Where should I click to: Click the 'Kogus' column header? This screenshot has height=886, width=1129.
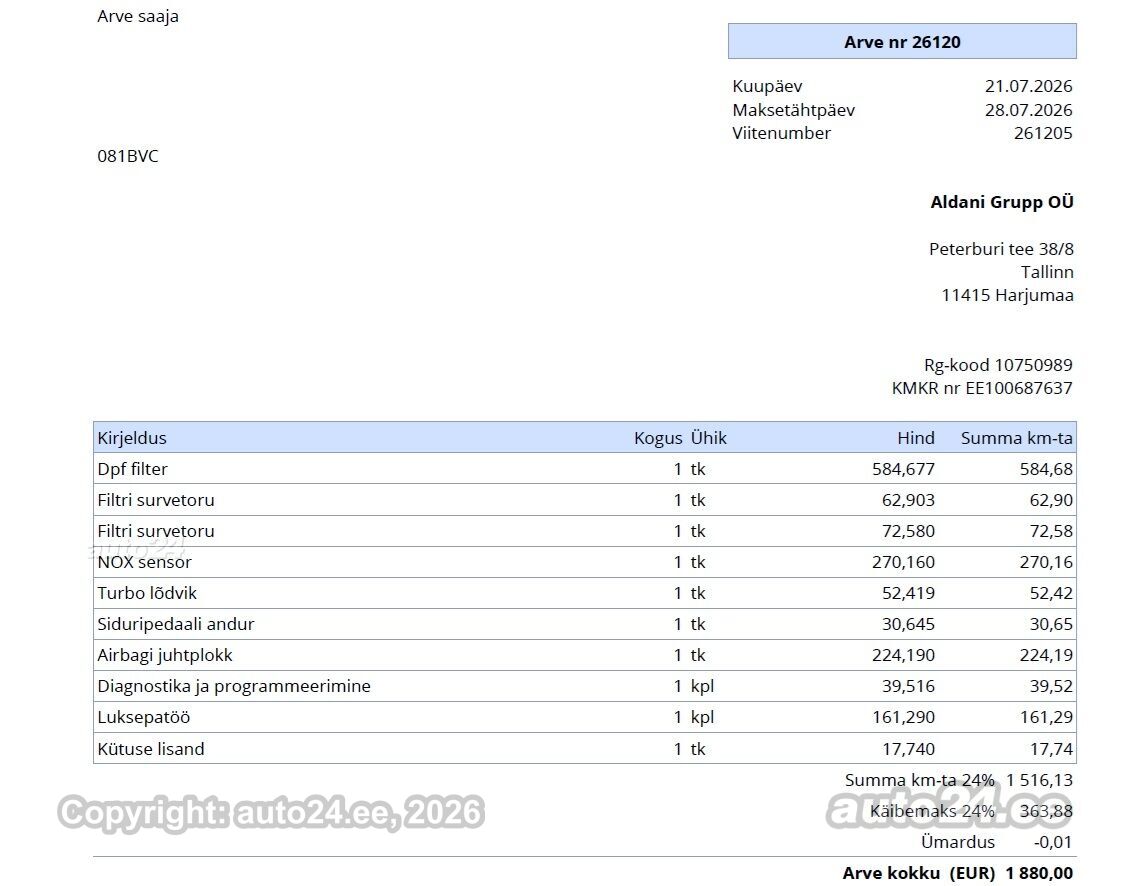[x=658, y=438]
